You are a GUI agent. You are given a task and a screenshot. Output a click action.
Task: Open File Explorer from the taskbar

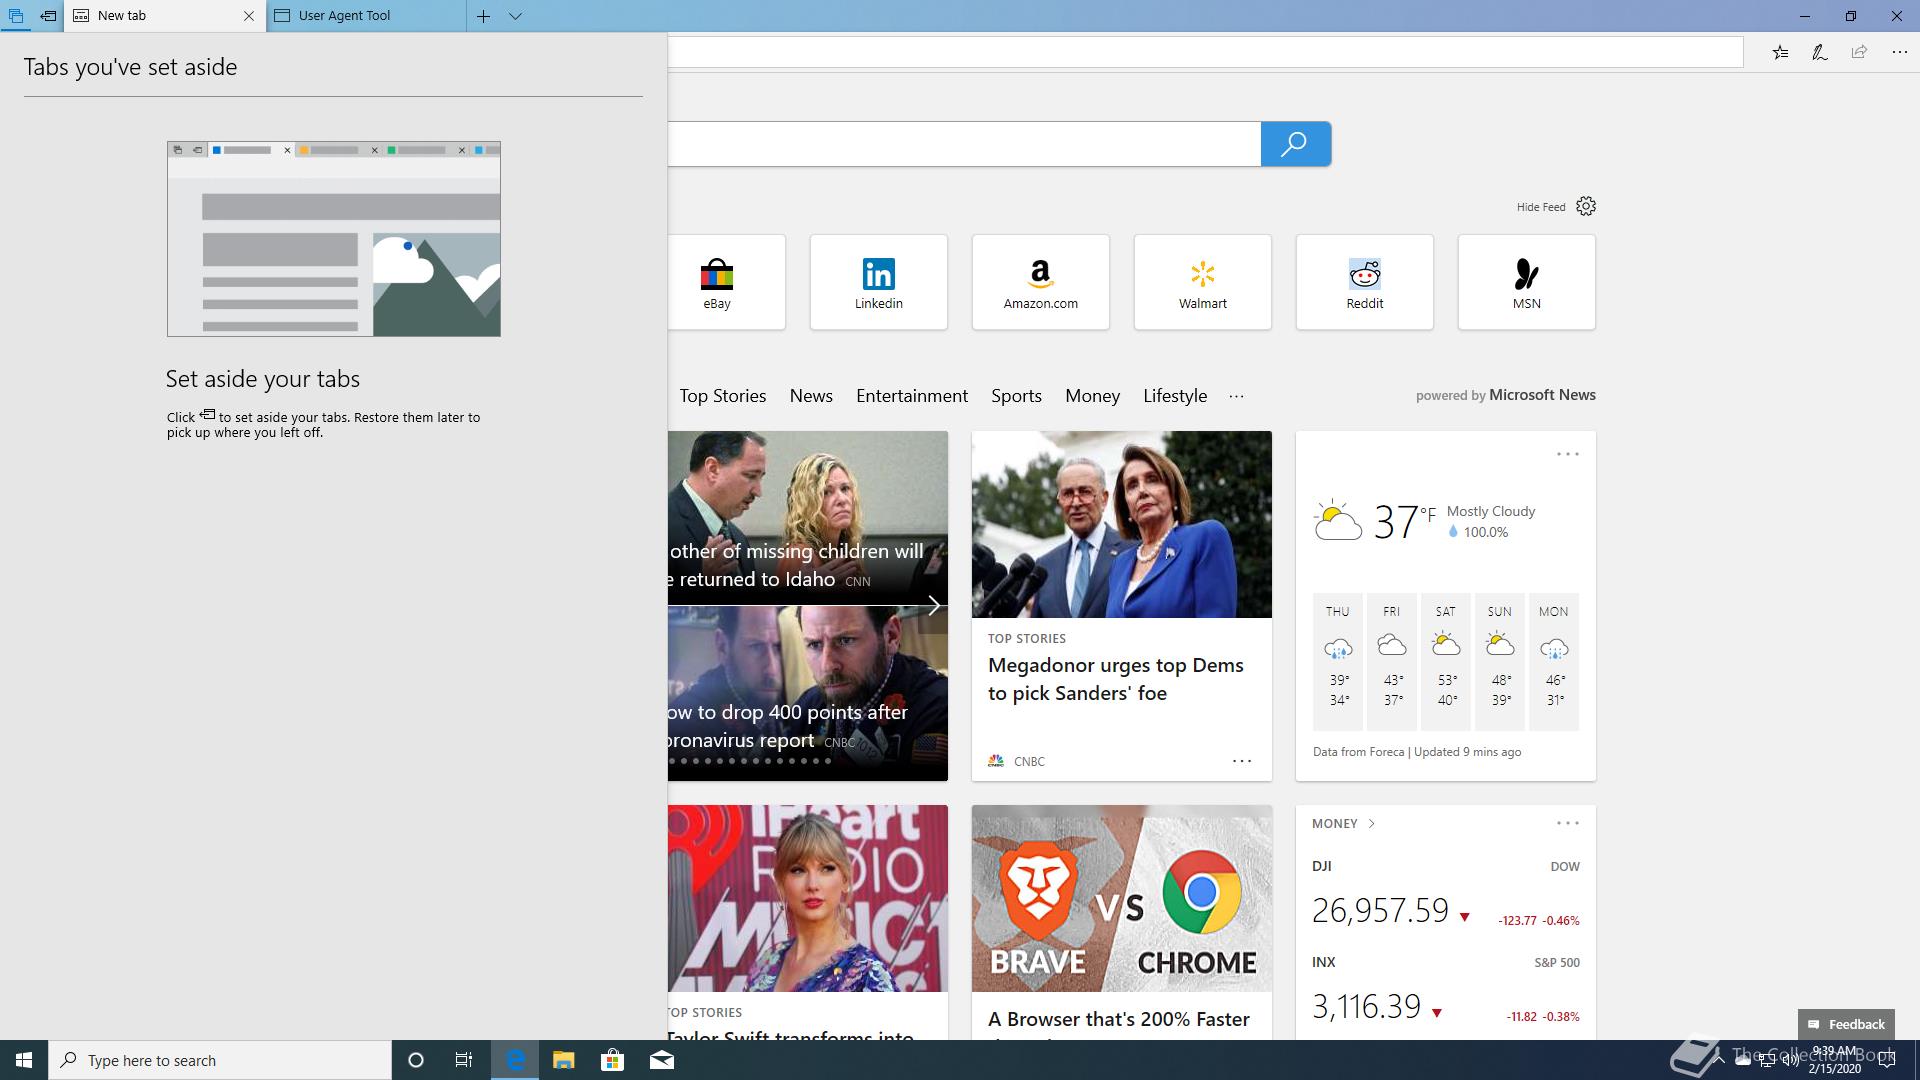pos(563,1060)
